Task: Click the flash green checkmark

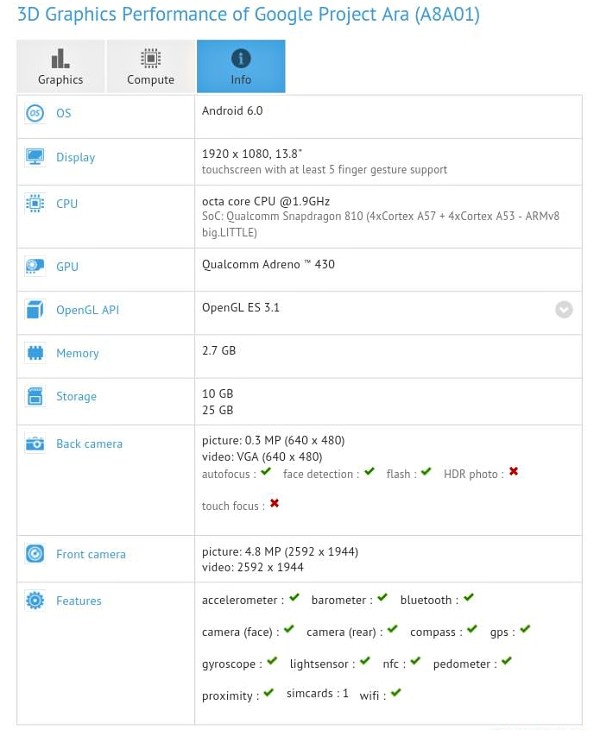Action: 426,472
